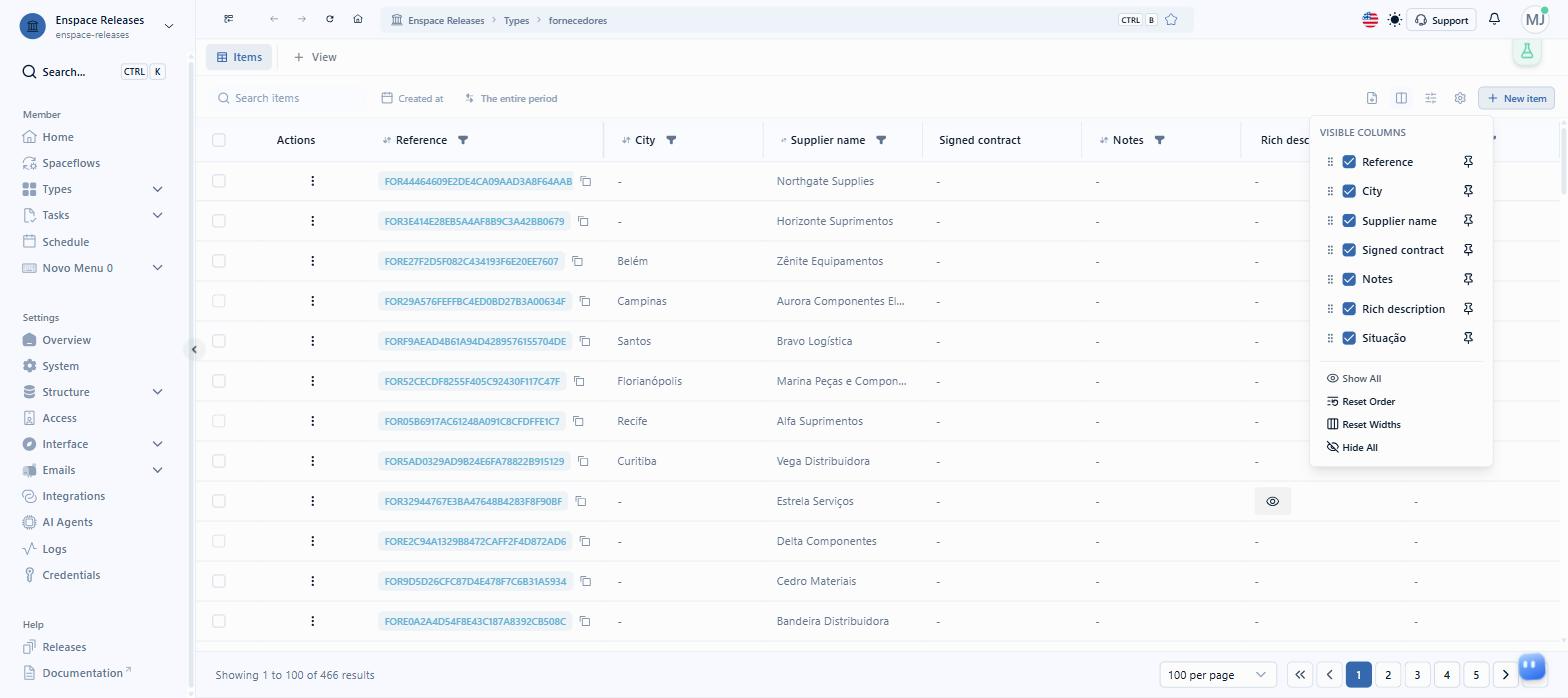Select the Horizonte Suprimentos row checkbox
The image size is (1568, 698).
(x=219, y=221)
